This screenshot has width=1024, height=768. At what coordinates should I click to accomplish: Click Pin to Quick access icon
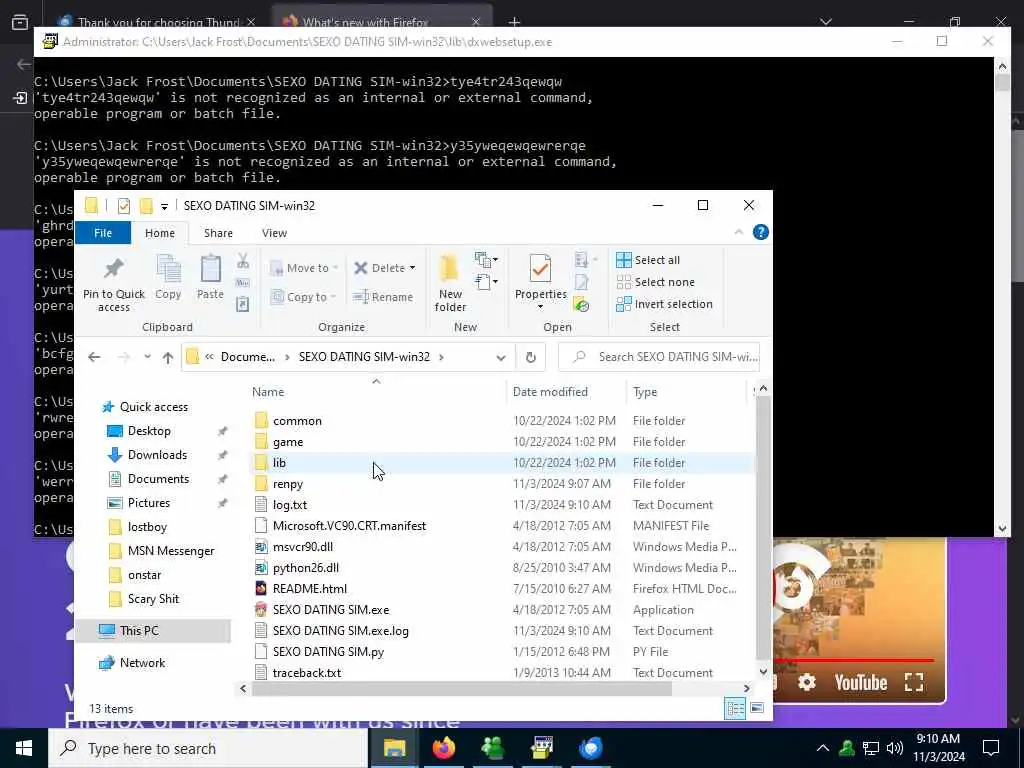point(114,268)
